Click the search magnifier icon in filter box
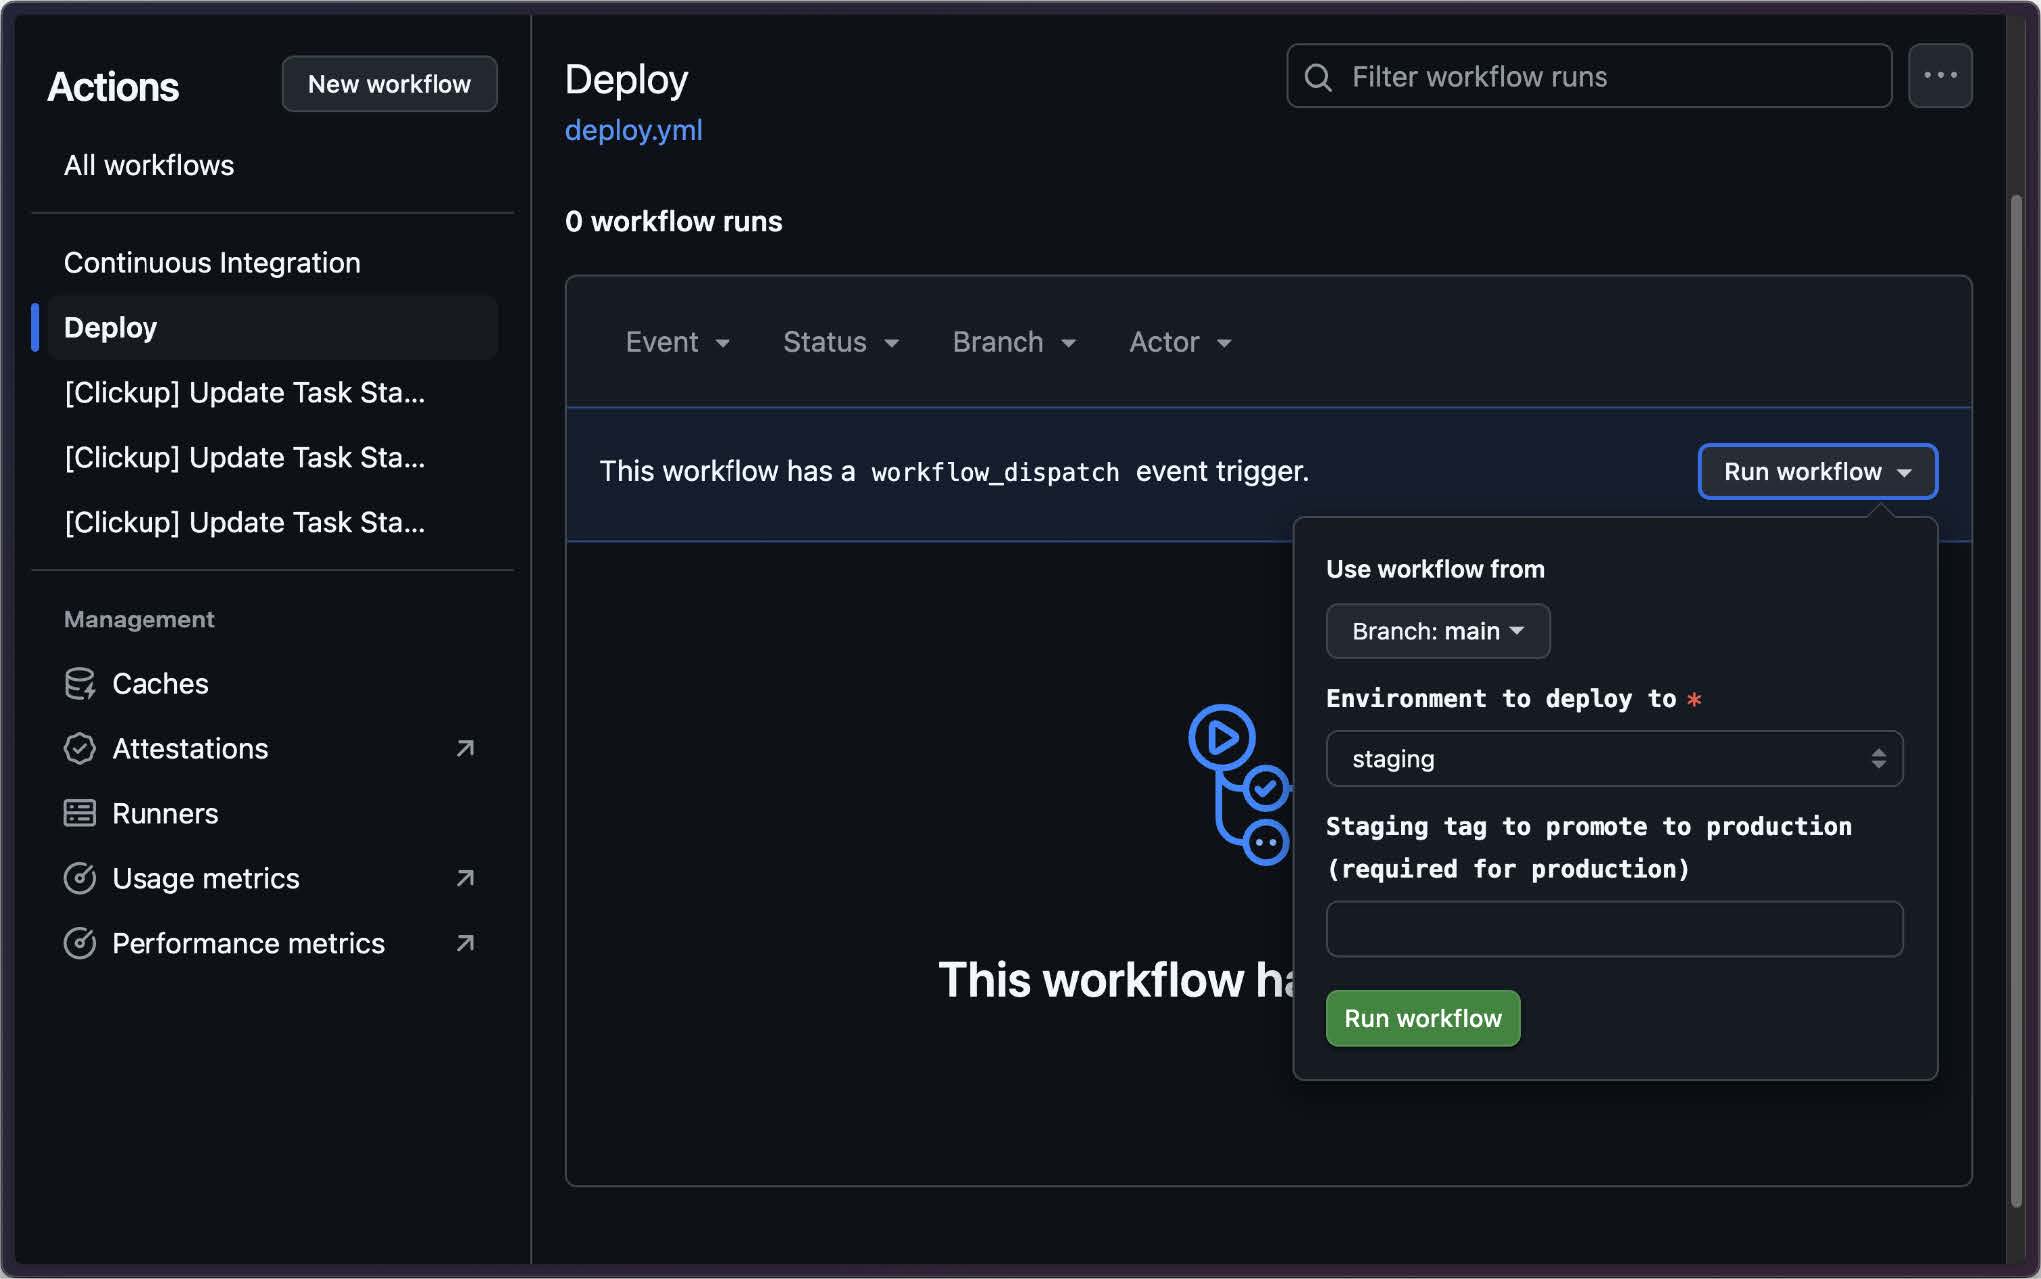This screenshot has width=2041, height=1279. [1318, 77]
